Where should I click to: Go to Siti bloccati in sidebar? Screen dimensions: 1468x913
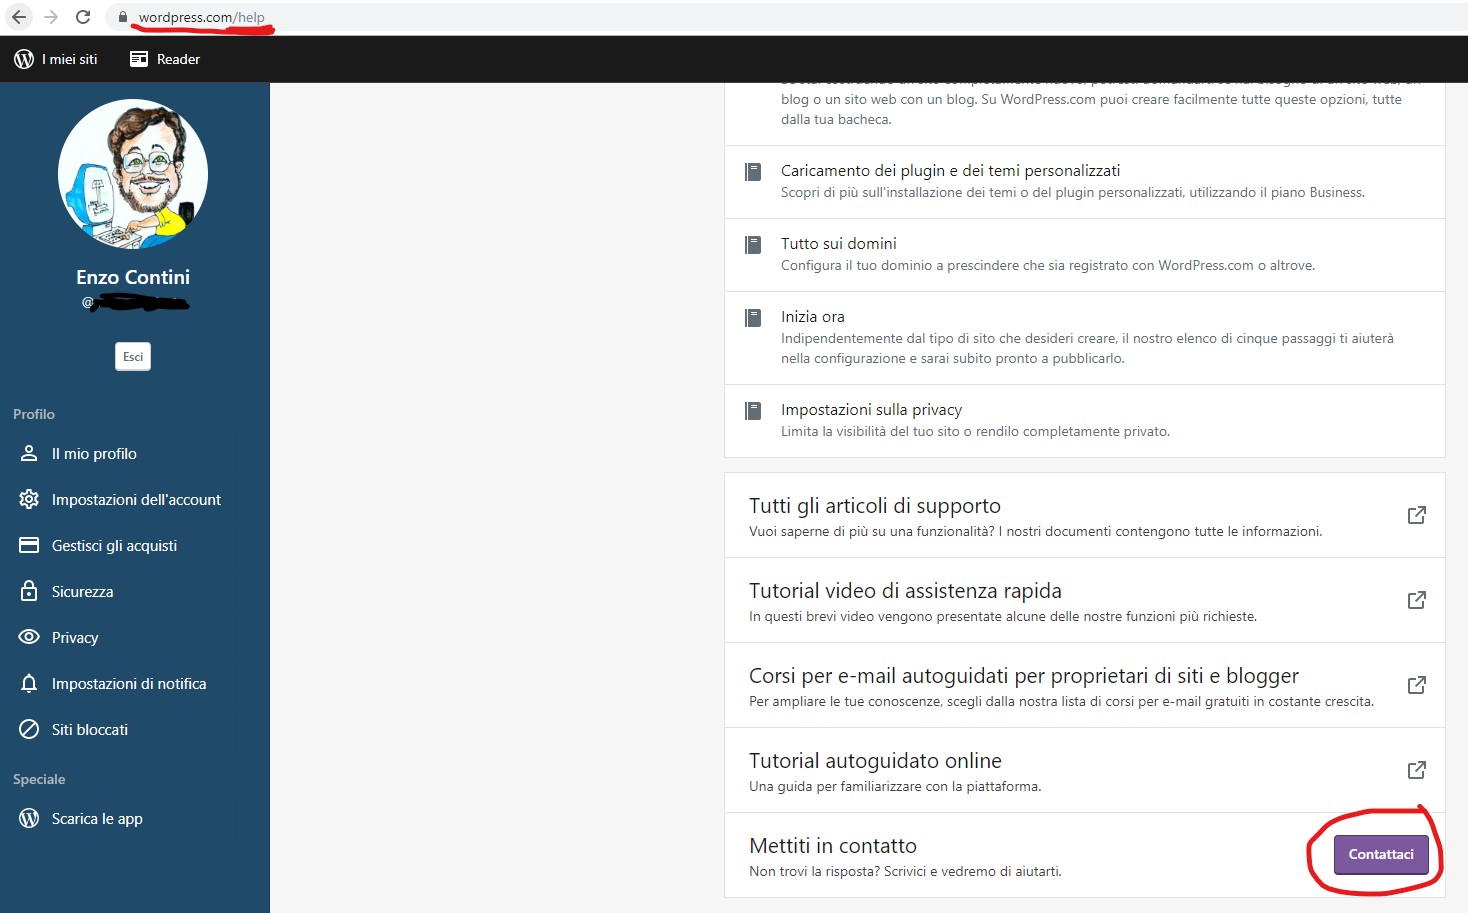[x=89, y=730]
